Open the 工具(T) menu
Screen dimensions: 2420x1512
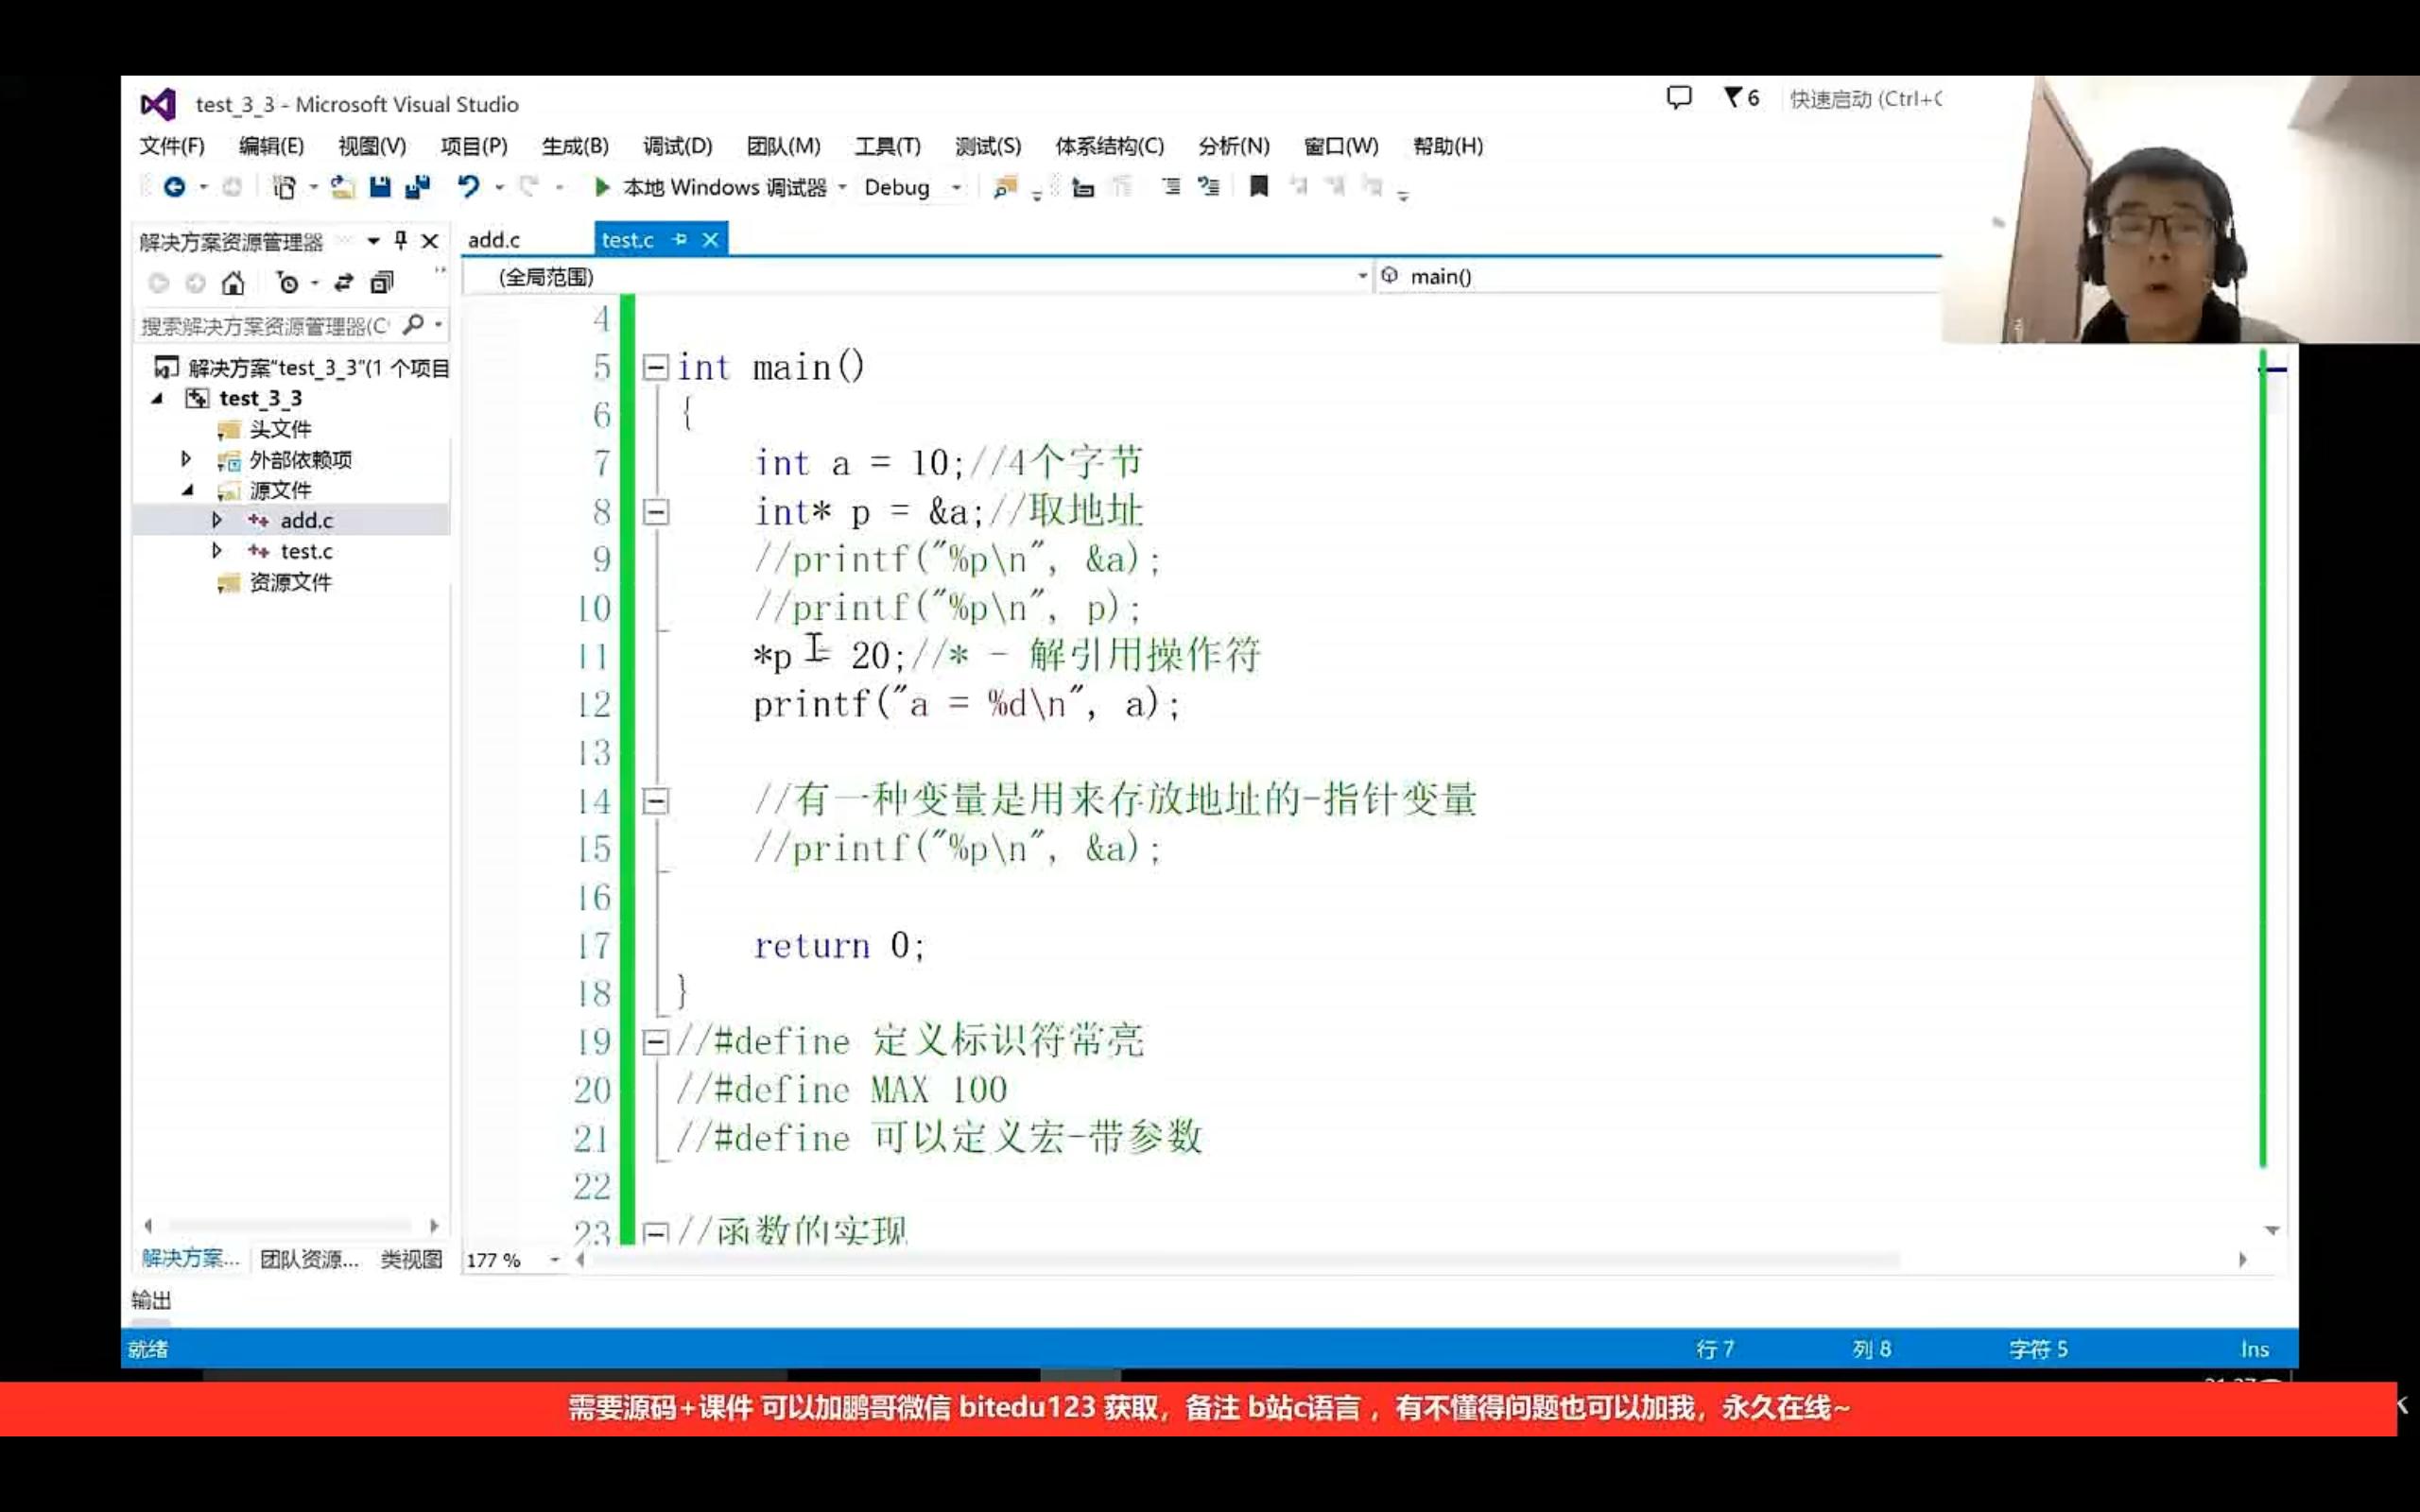point(887,146)
